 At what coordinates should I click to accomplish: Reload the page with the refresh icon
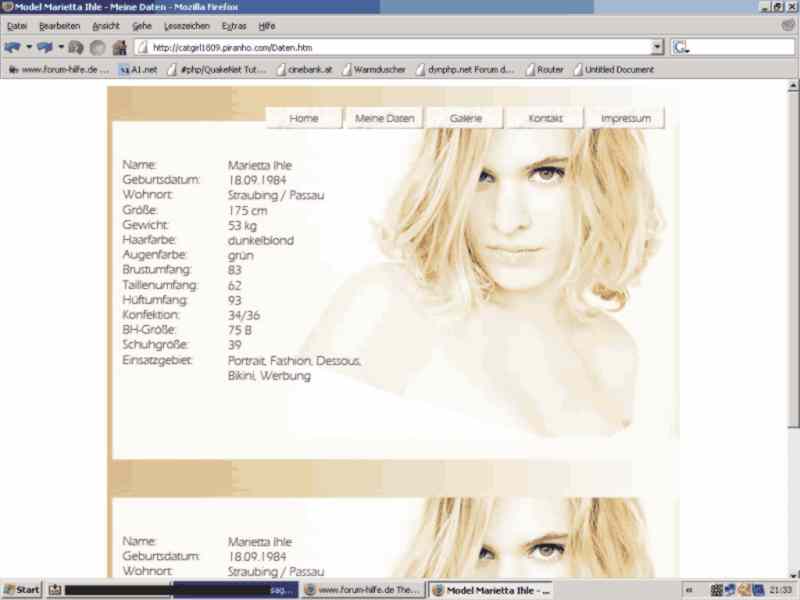[76, 47]
